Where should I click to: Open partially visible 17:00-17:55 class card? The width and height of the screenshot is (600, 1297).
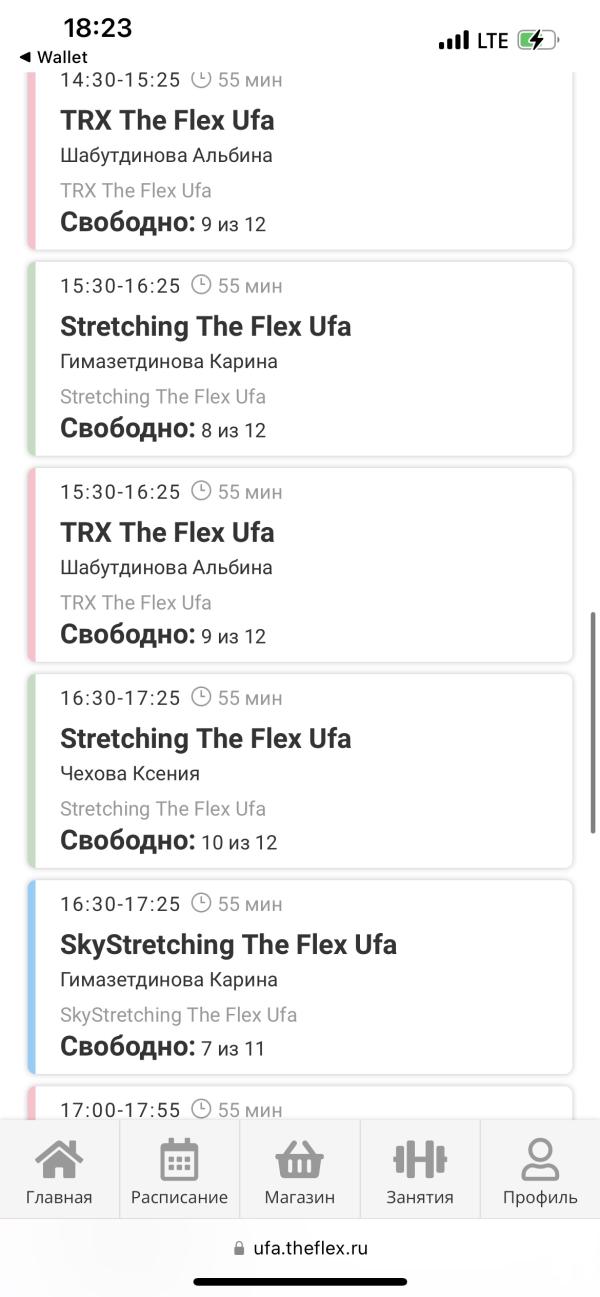coord(300,1102)
